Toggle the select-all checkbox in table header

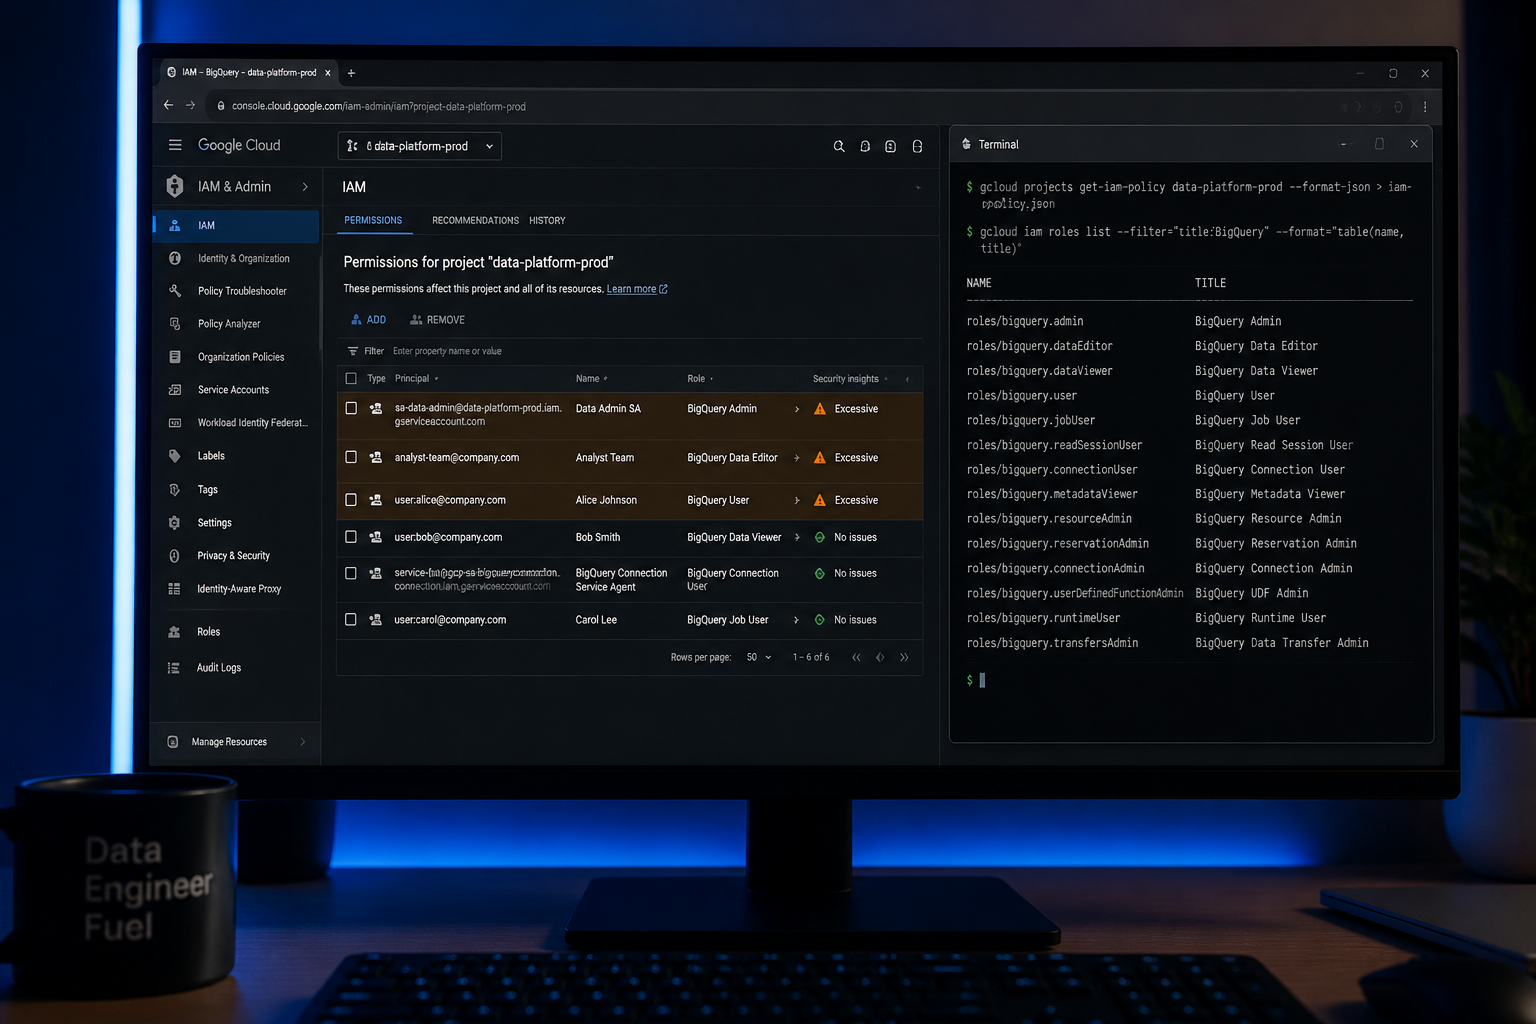(351, 379)
